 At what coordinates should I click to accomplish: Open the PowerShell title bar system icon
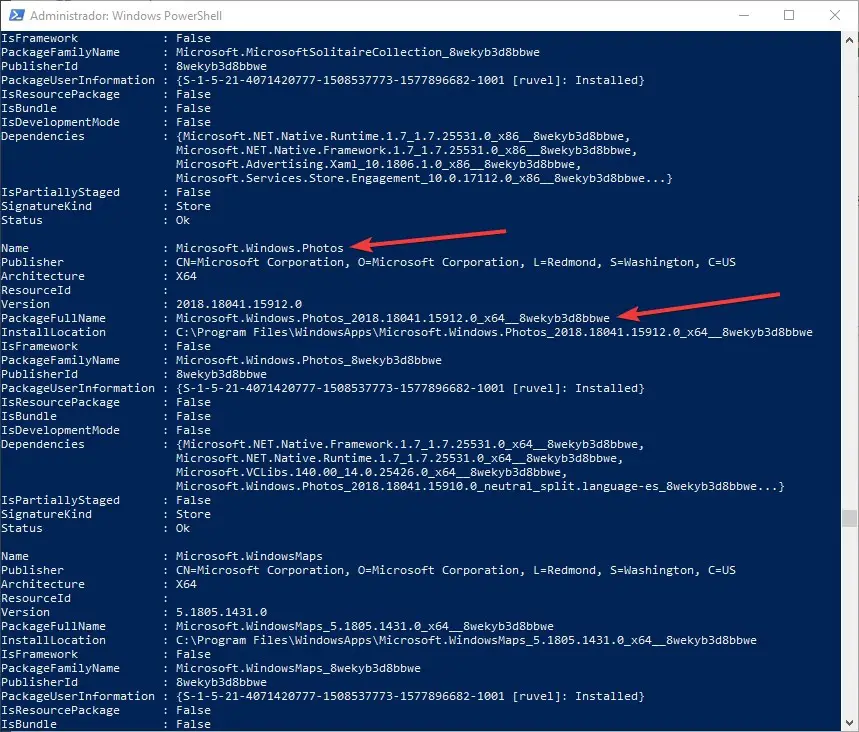point(16,15)
